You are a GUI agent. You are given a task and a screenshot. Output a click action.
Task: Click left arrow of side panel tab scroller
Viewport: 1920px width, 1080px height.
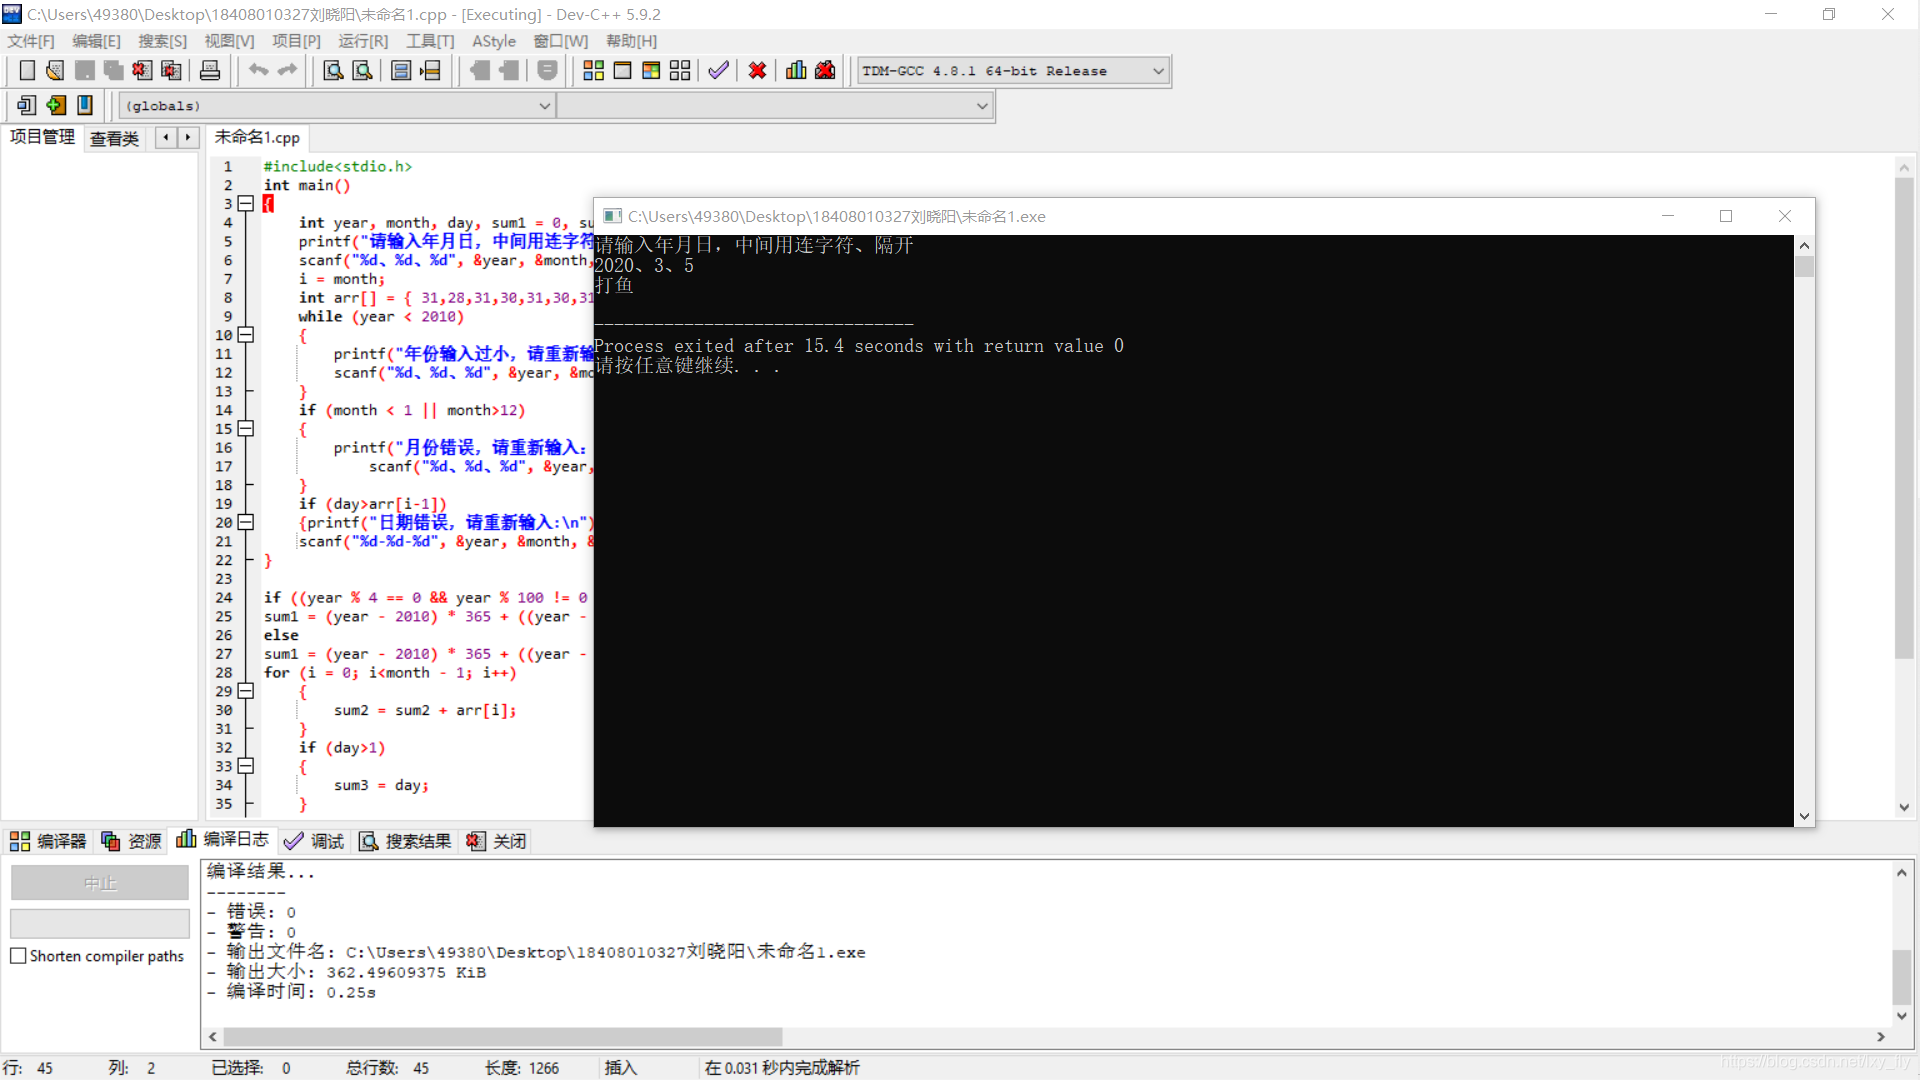pos(166,137)
